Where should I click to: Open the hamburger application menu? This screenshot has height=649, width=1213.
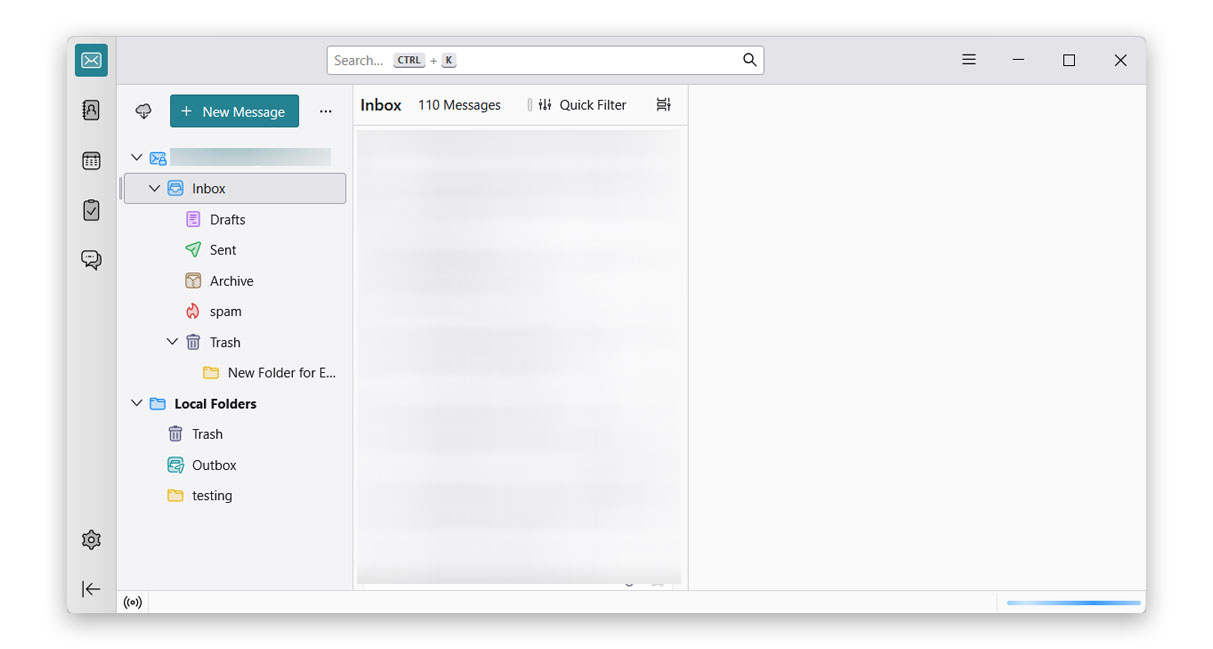[x=968, y=60]
